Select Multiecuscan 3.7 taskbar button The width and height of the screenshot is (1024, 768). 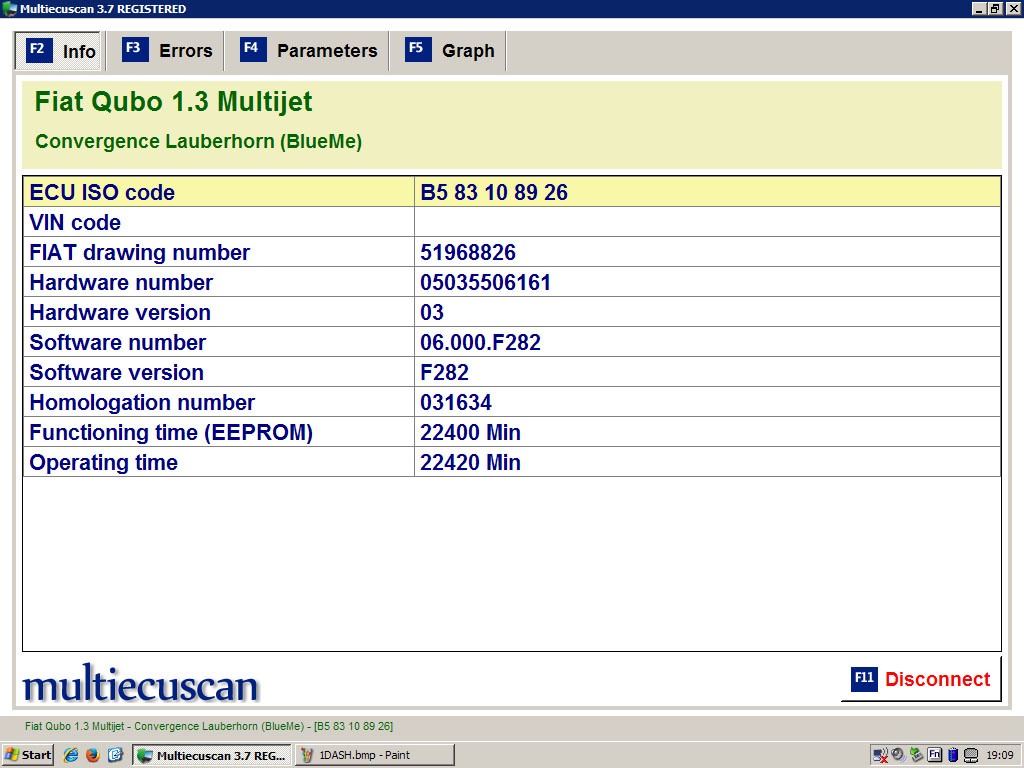(212, 755)
